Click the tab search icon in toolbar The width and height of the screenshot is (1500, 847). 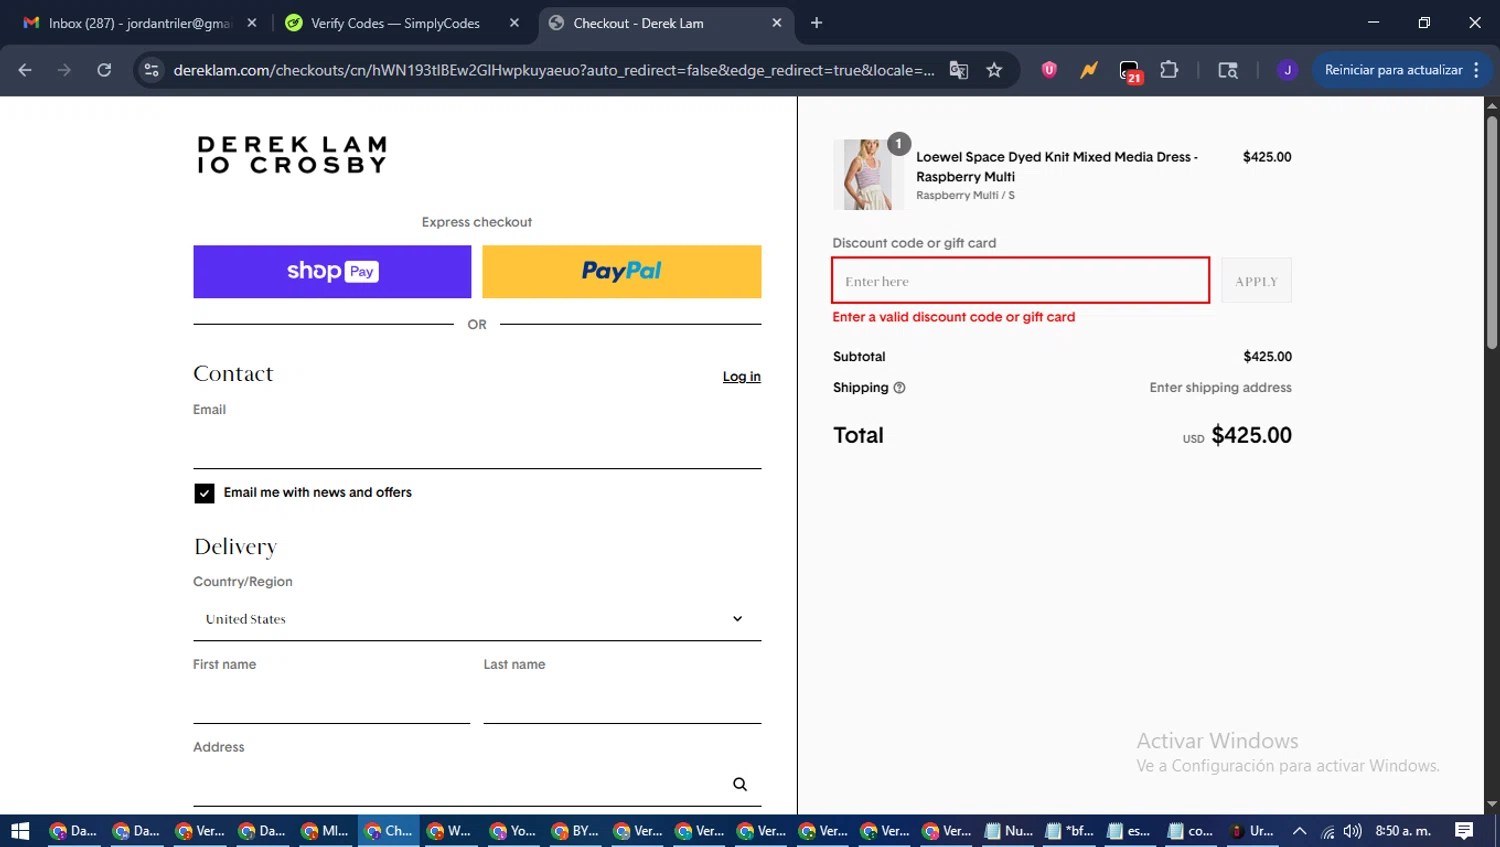point(1227,70)
